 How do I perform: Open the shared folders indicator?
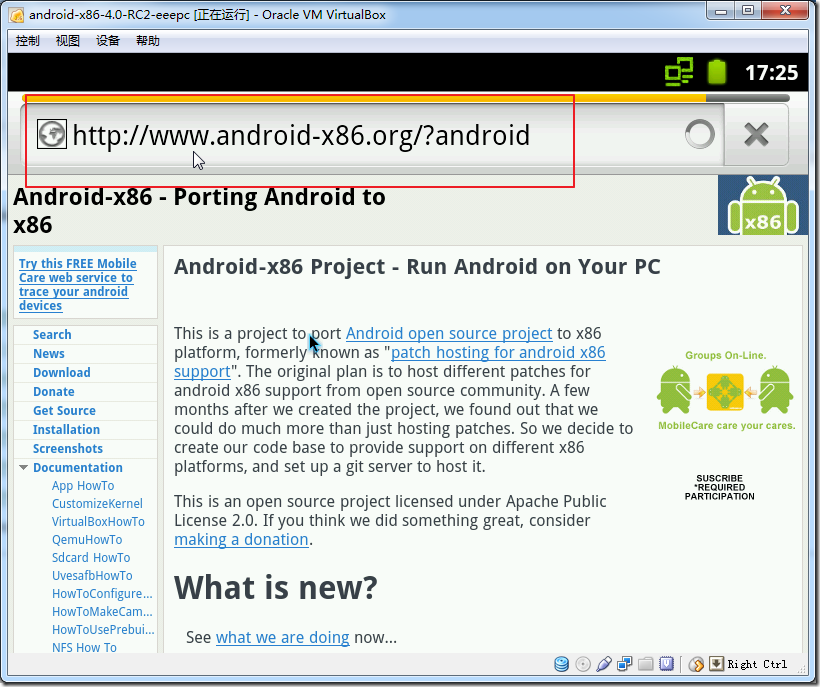tap(645, 664)
